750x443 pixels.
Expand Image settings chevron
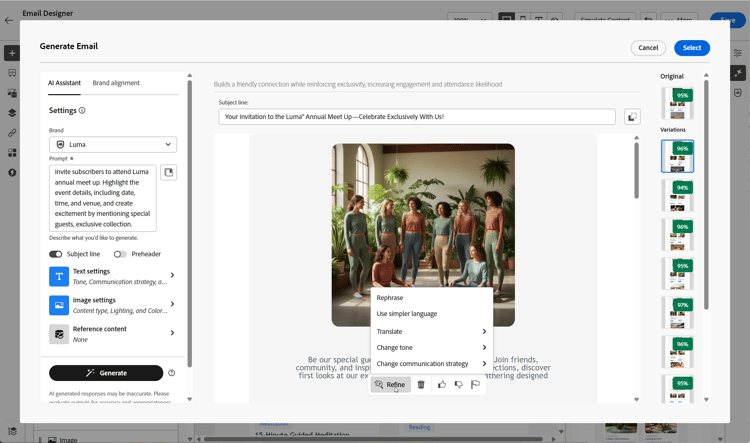coord(172,304)
